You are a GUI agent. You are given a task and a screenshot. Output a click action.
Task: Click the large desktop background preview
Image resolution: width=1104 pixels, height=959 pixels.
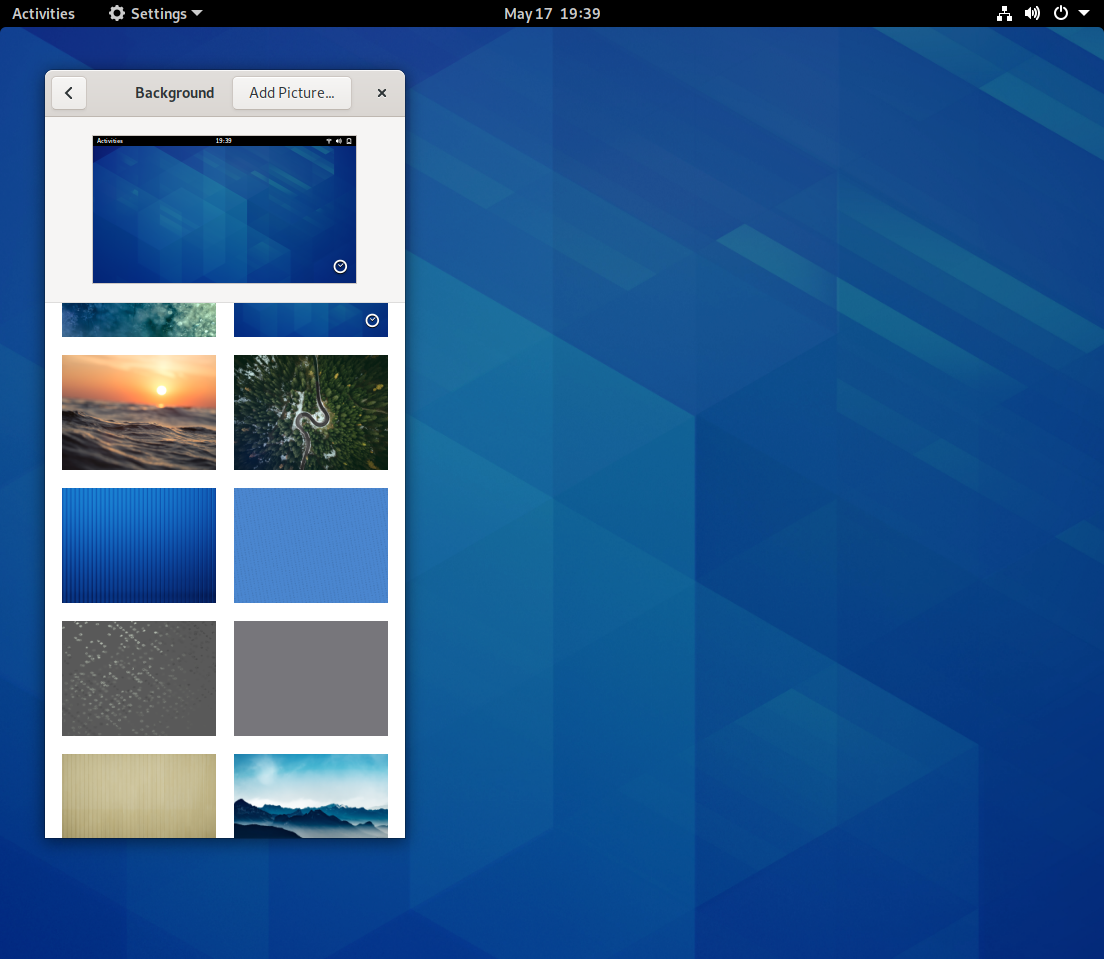223,209
